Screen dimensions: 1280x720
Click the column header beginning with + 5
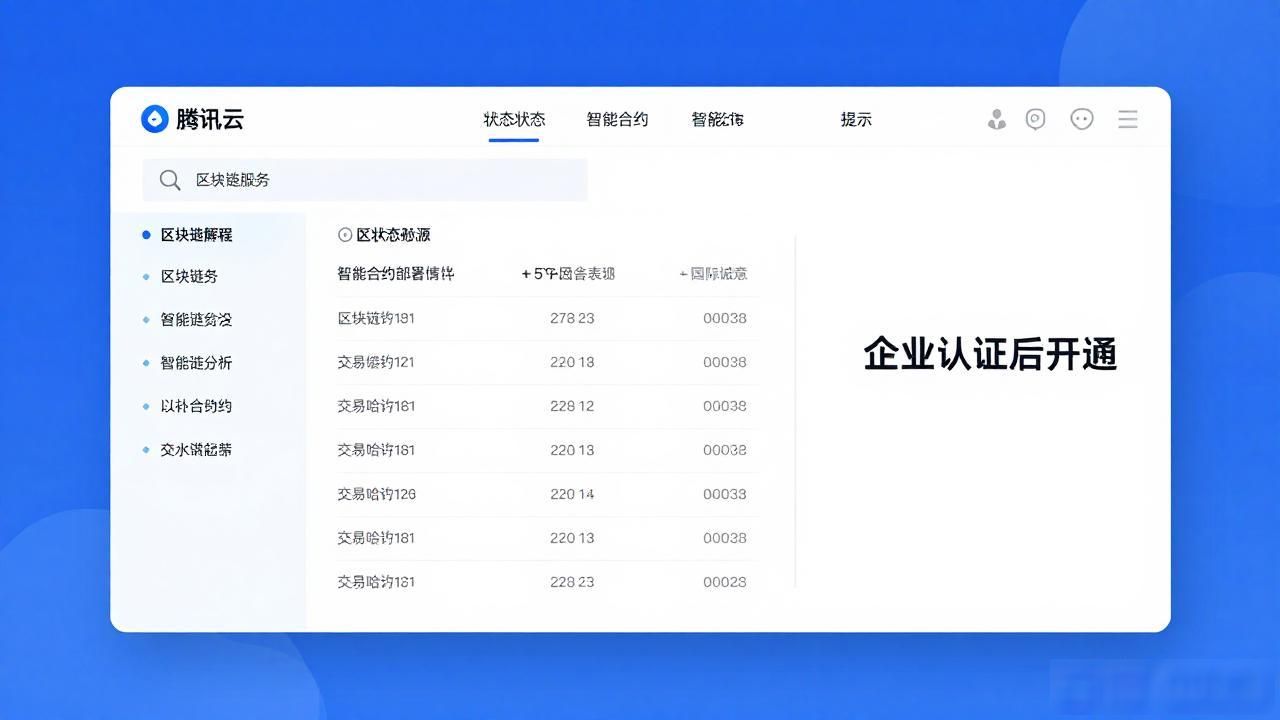pyautogui.click(x=568, y=274)
